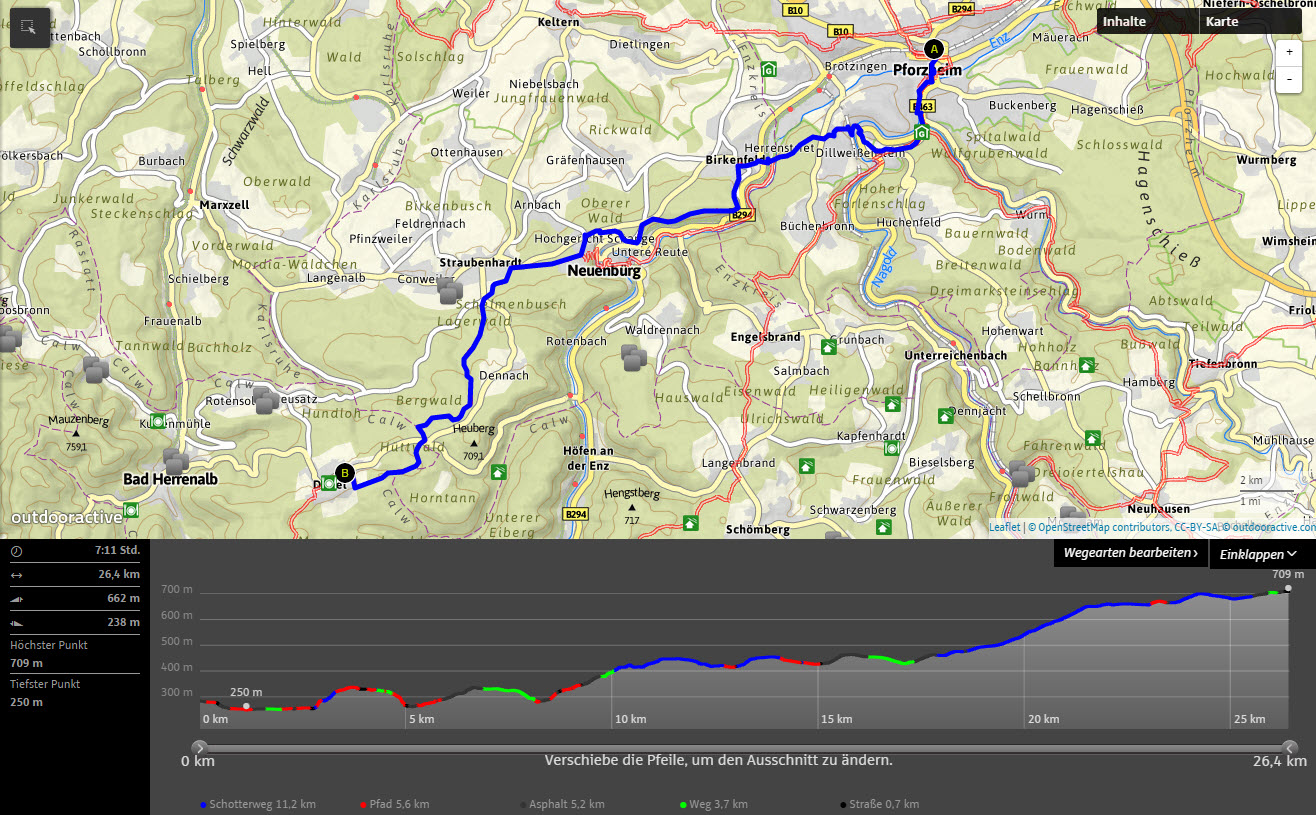This screenshot has width=1316, height=815.
Task: Expand the cluster icon near Bieselsberg
Action: point(1021,473)
